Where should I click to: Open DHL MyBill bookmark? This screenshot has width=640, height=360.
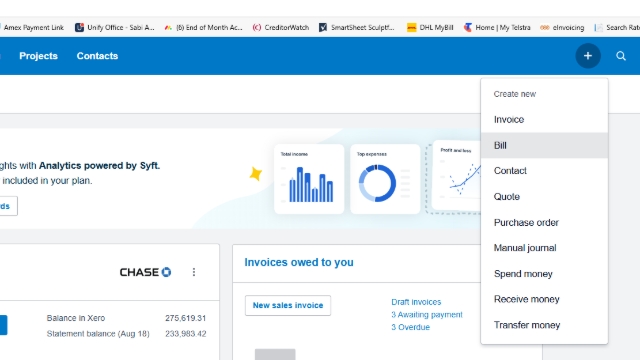pos(430,27)
